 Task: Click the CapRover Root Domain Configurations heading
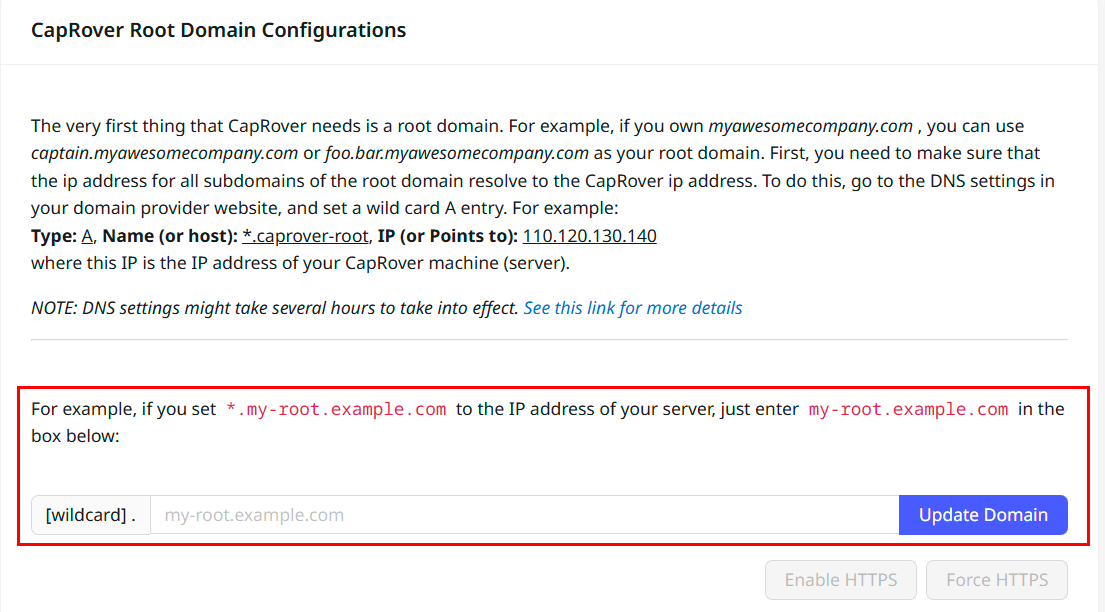pyautogui.click(x=218, y=30)
